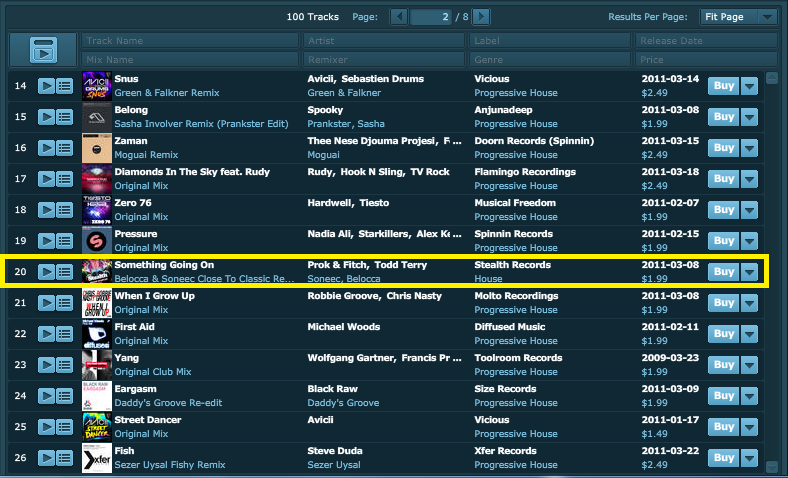Expand buy options for Zero 76
Image resolution: width=788 pixels, height=478 pixels.
pos(749,210)
